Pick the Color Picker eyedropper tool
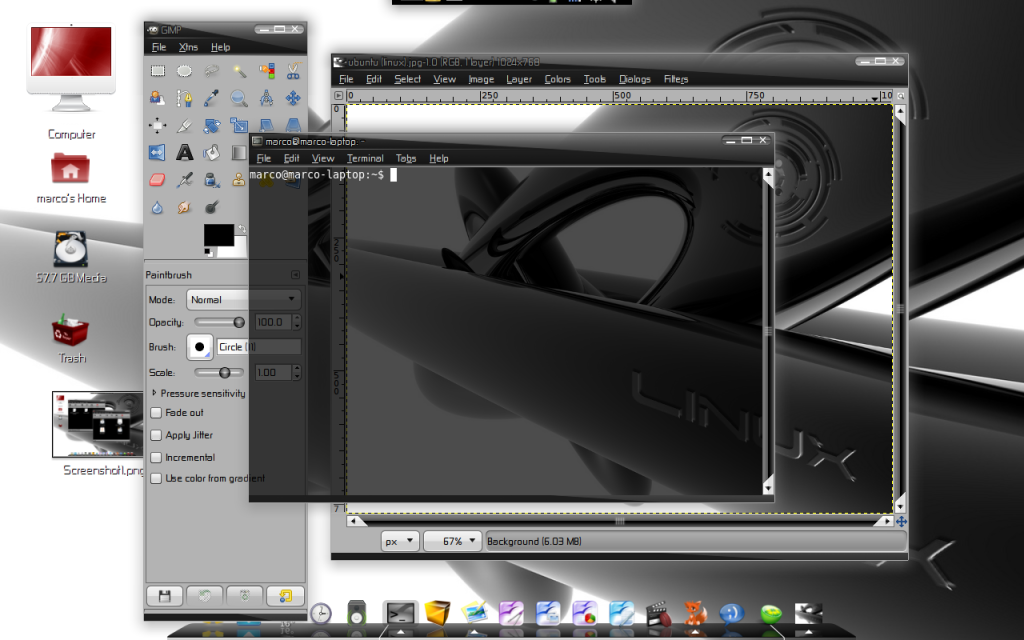Screen dimensions: 1024x640 (x=212, y=98)
